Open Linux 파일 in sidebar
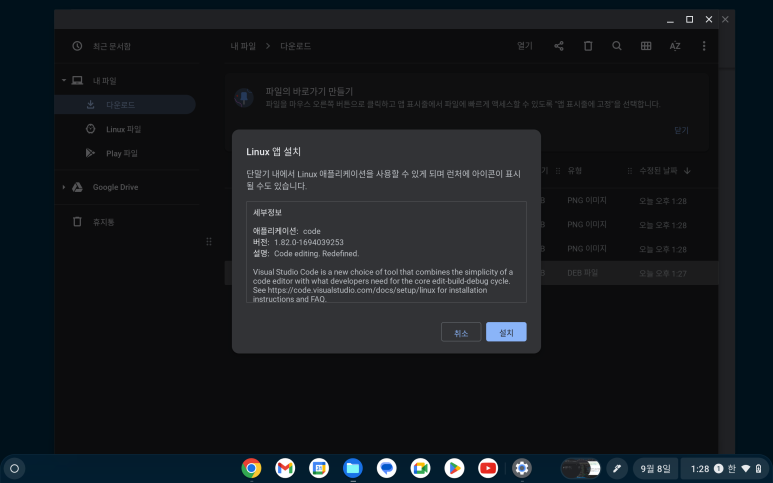This screenshot has width=773, height=483. [123, 129]
